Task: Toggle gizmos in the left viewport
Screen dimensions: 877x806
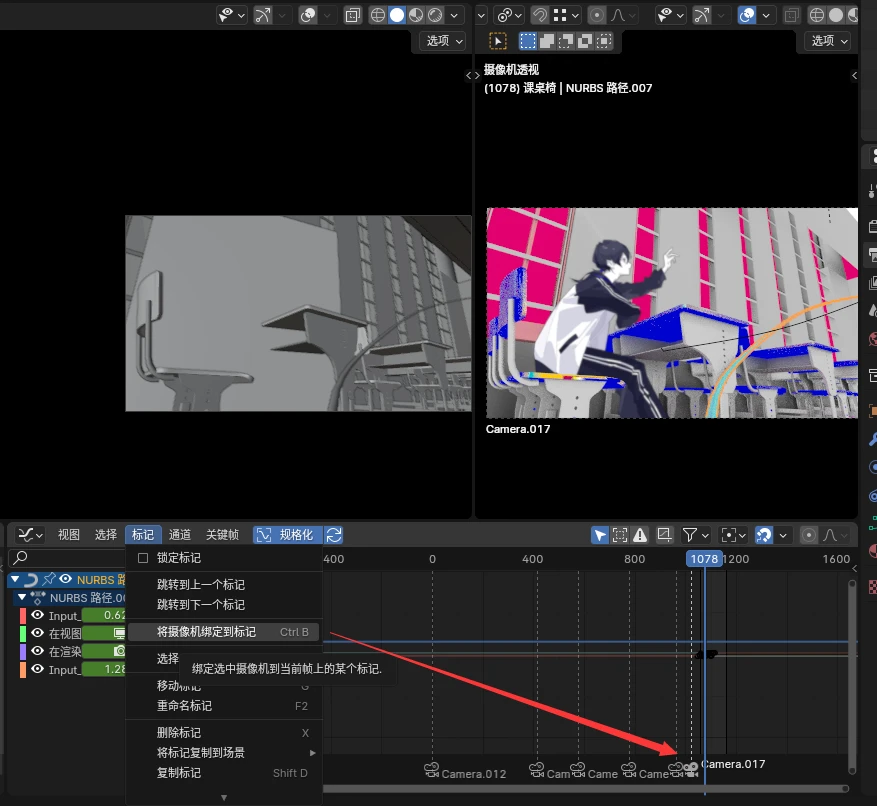Action: (263, 15)
